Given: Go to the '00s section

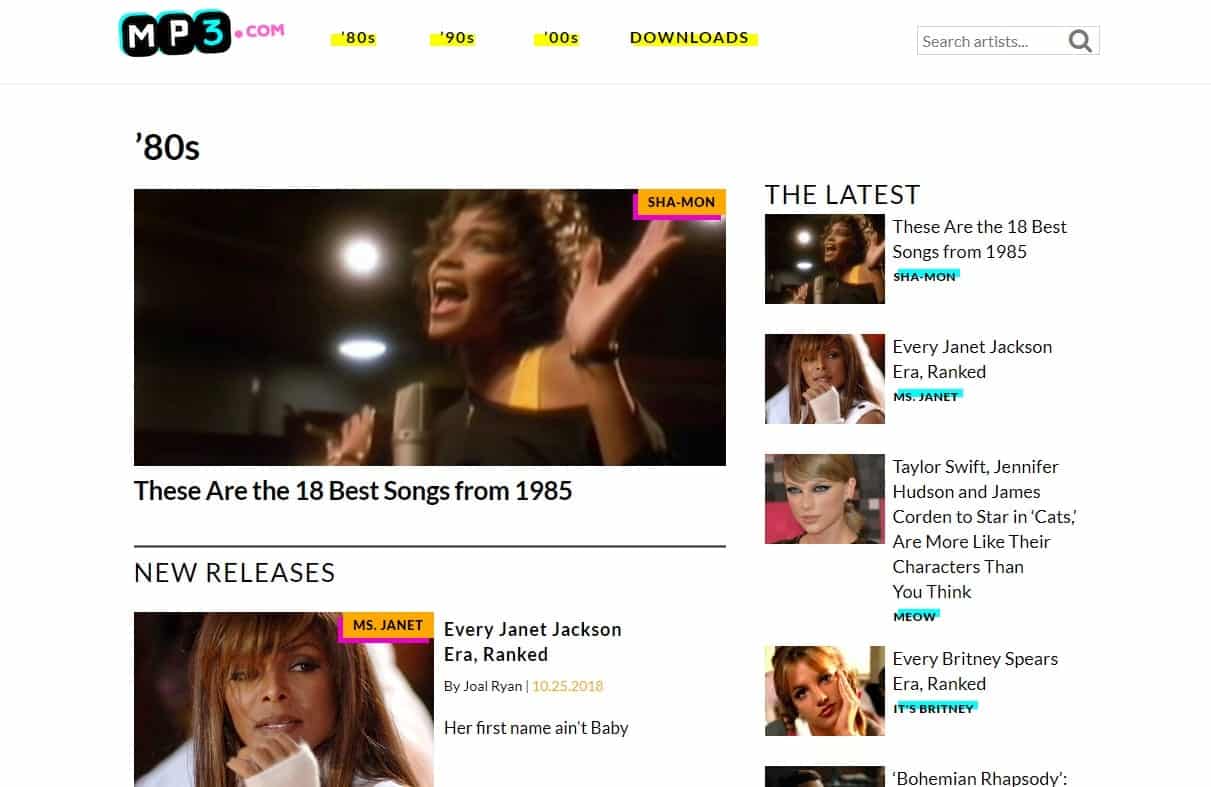Looking at the screenshot, I should coord(560,38).
